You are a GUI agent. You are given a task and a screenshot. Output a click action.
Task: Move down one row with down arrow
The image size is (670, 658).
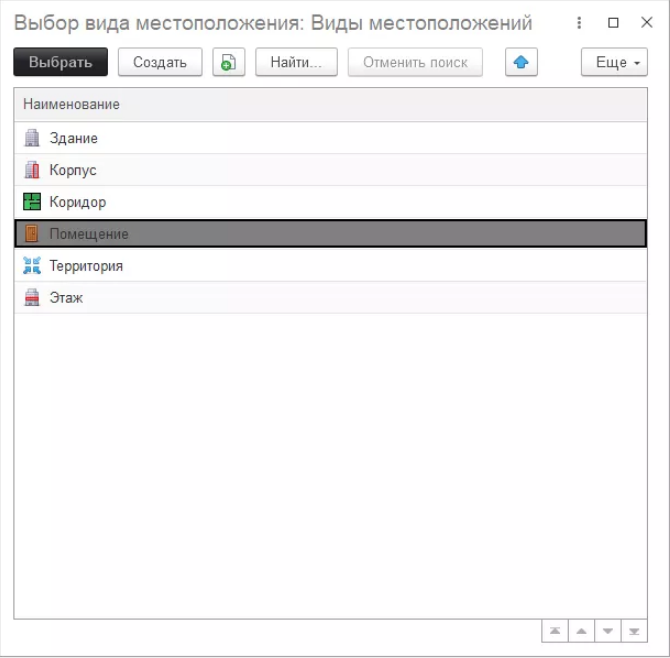pos(608,631)
